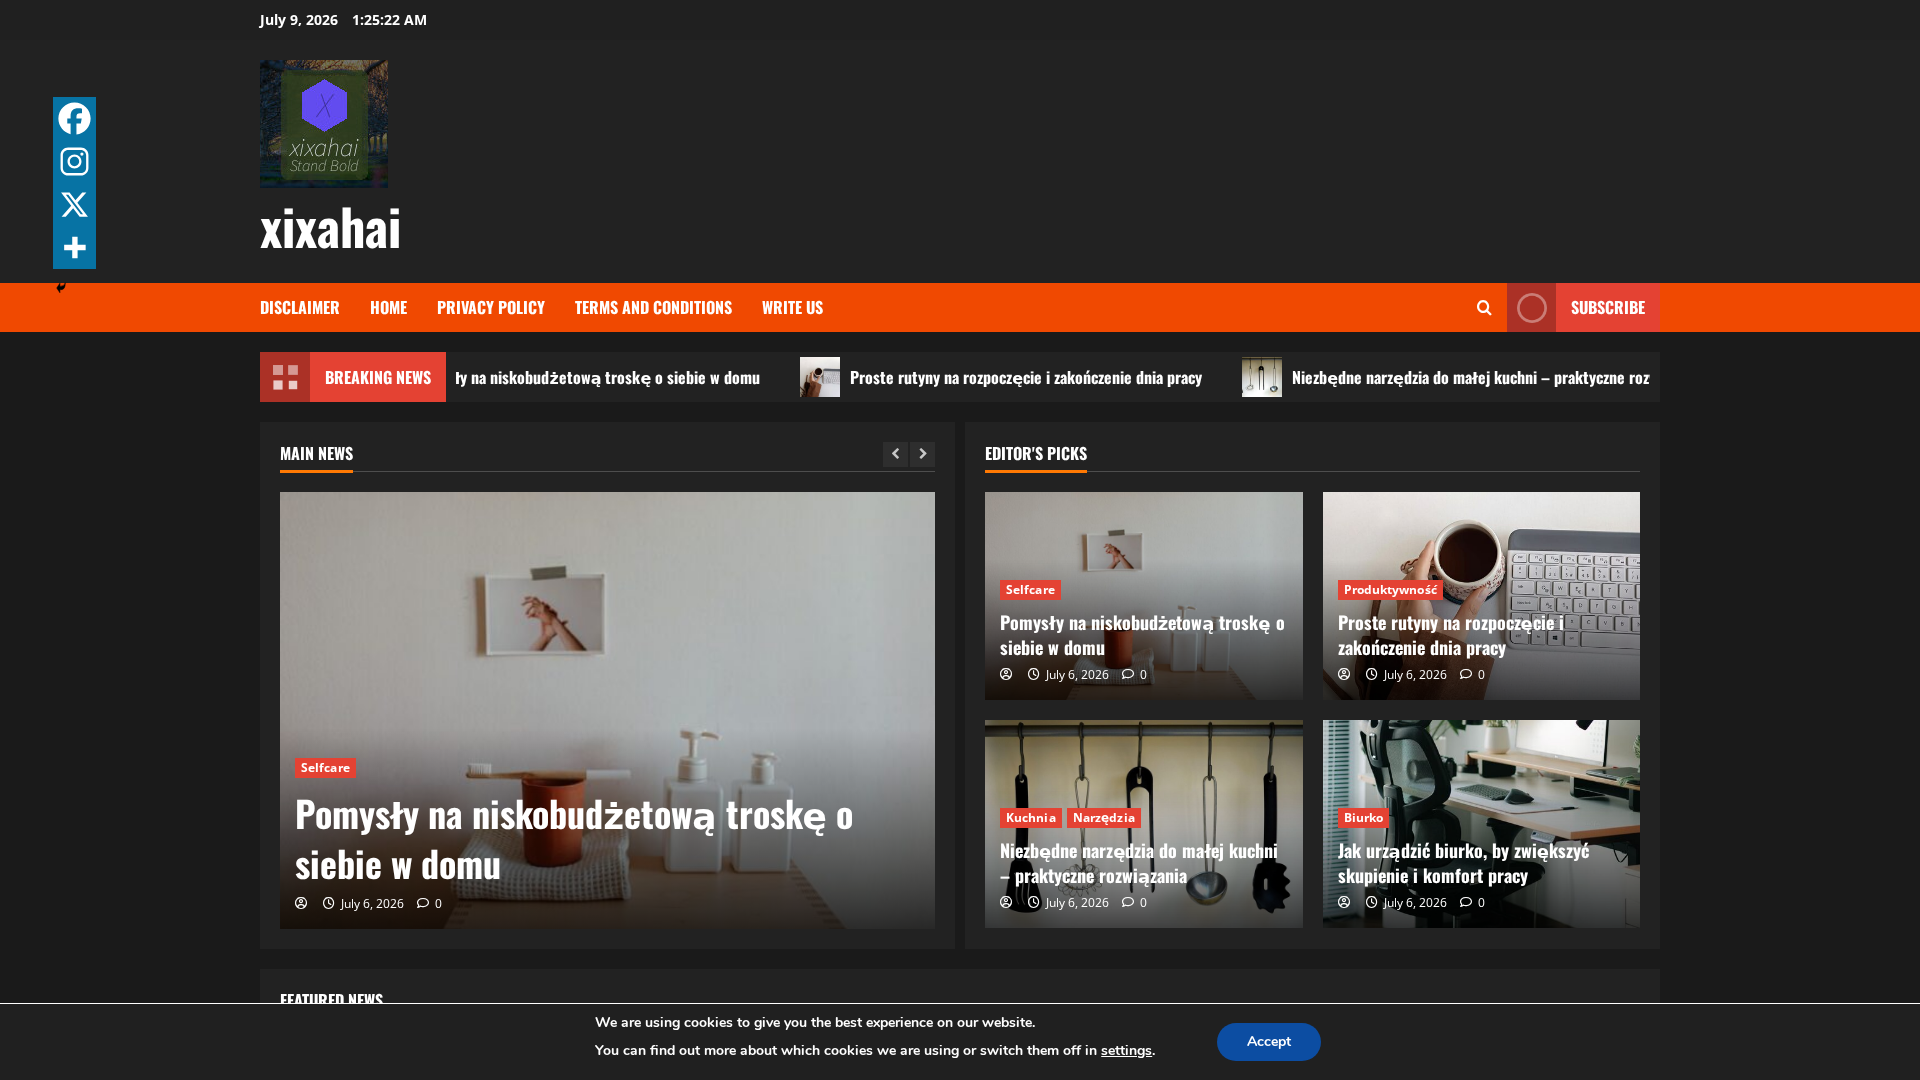The image size is (1920, 1080).
Task: Click the Editor's Picks section heading
Action: tap(1036, 454)
